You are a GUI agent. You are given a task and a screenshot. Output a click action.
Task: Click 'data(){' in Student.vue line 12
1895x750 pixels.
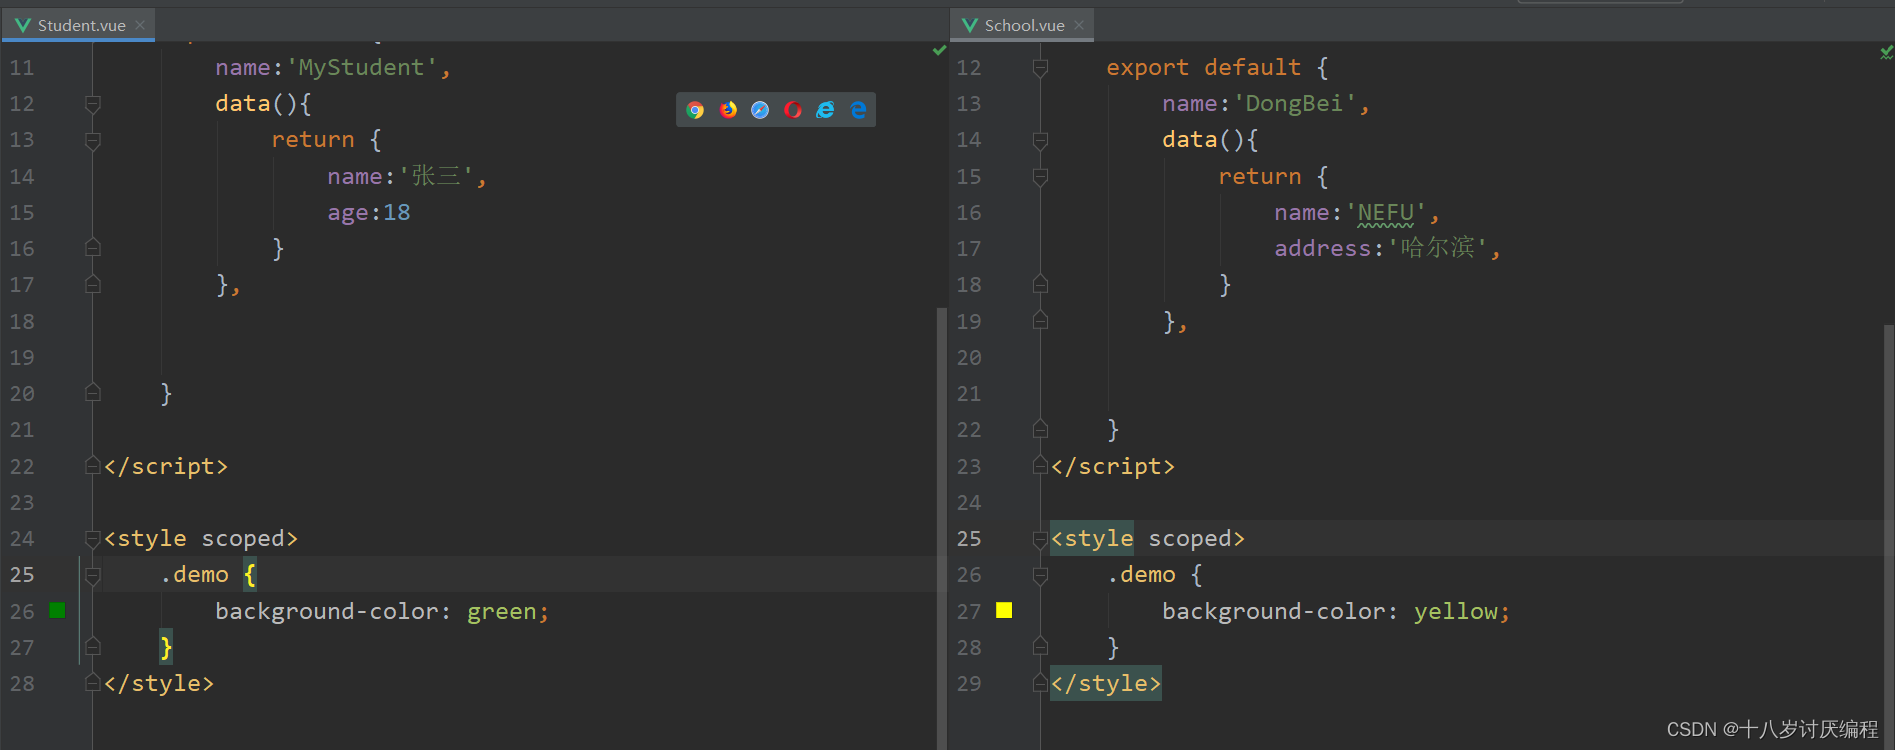point(263,104)
